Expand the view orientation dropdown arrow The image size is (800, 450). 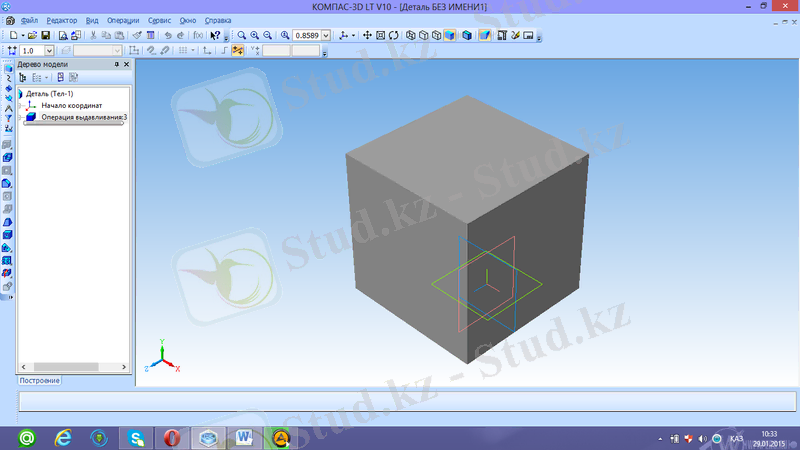click(355, 35)
